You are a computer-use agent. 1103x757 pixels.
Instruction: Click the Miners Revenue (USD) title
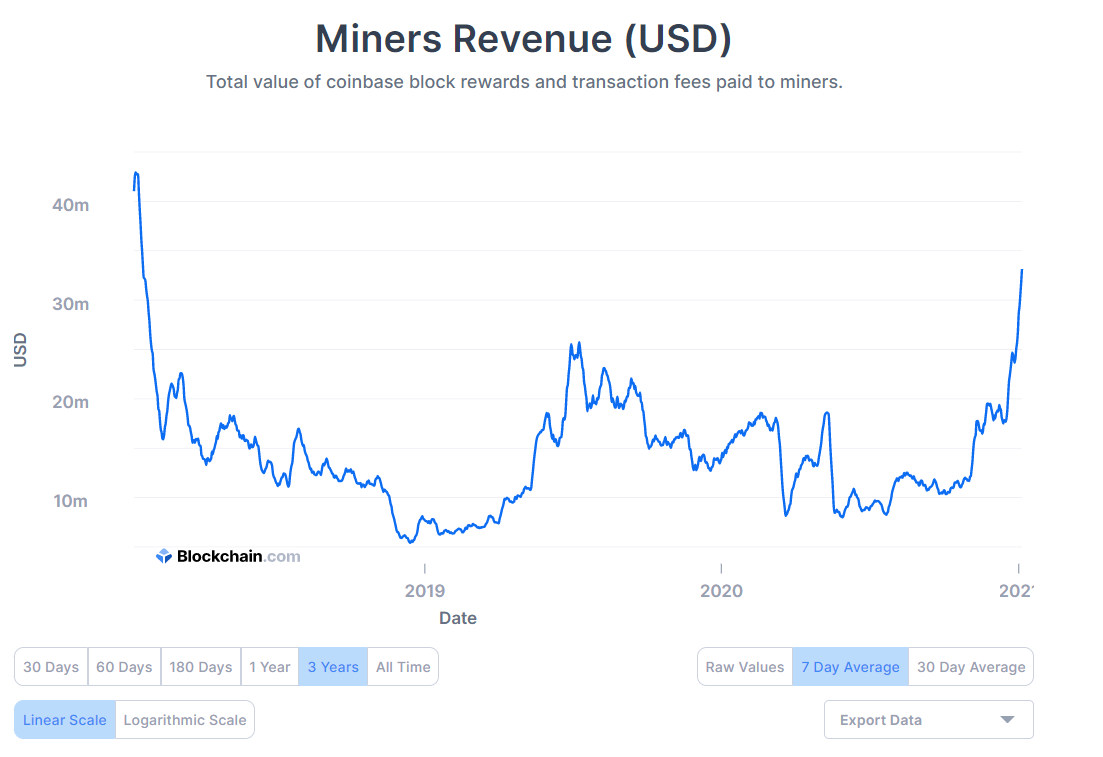point(524,39)
